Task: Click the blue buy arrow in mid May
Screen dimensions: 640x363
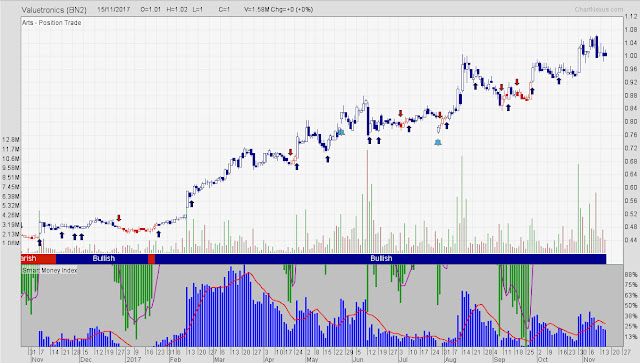Action: pyautogui.click(x=327, y=159)
